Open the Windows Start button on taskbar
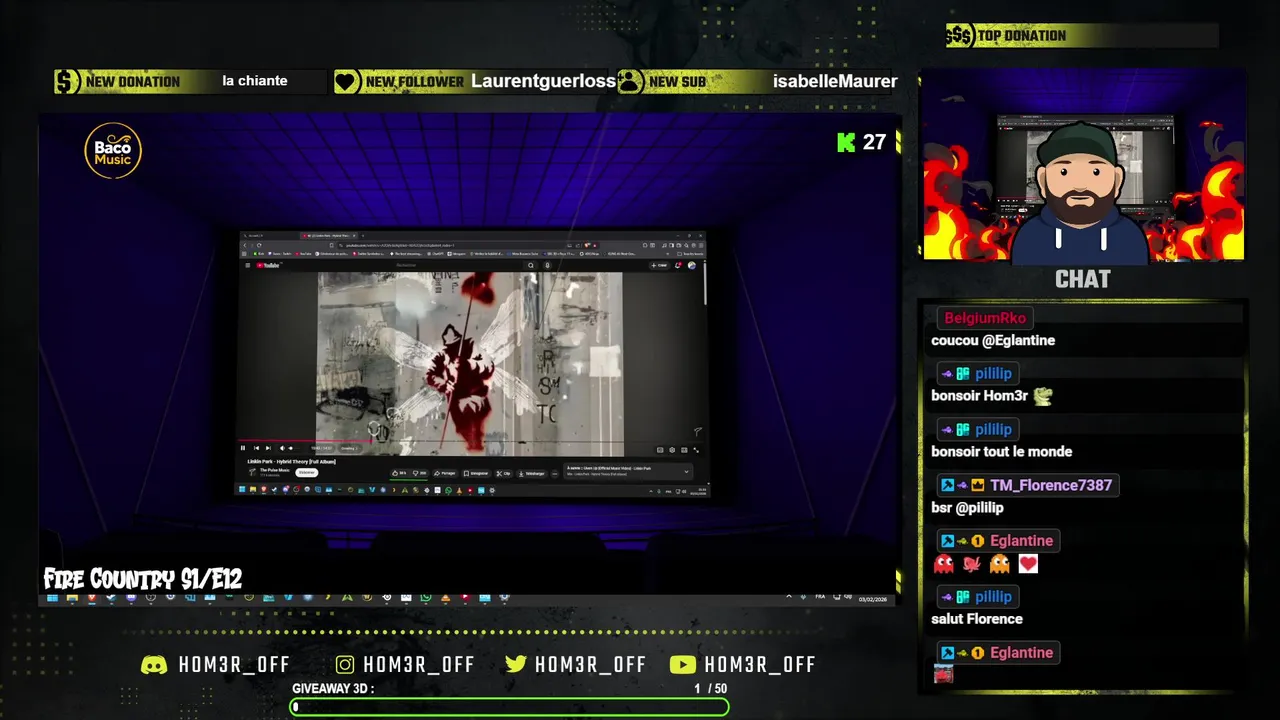The image size is (1280, 720). point(52,598)
